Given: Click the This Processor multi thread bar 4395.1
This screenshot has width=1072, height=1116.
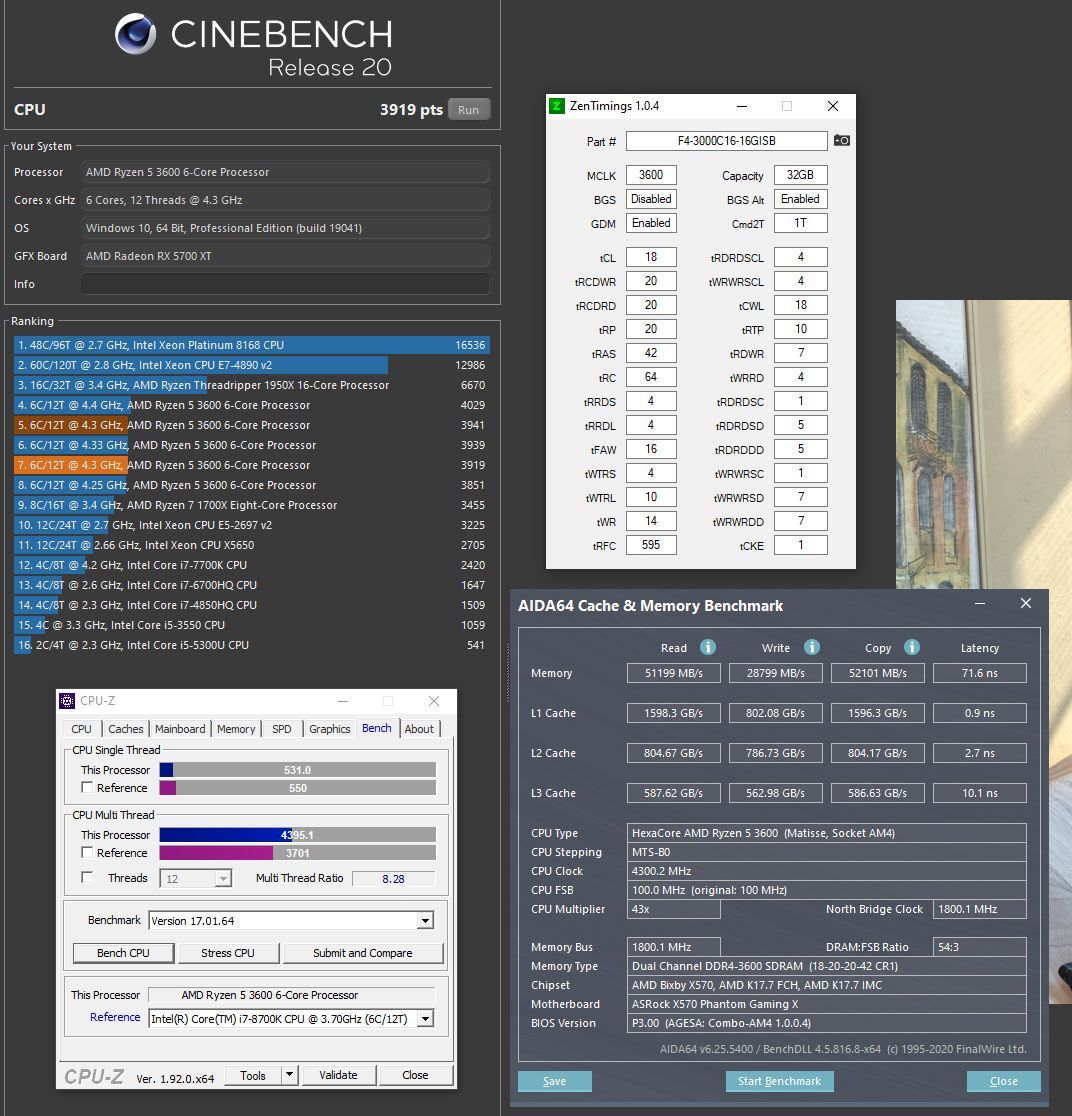Looking at the screenshot, I should click(298, 834).
